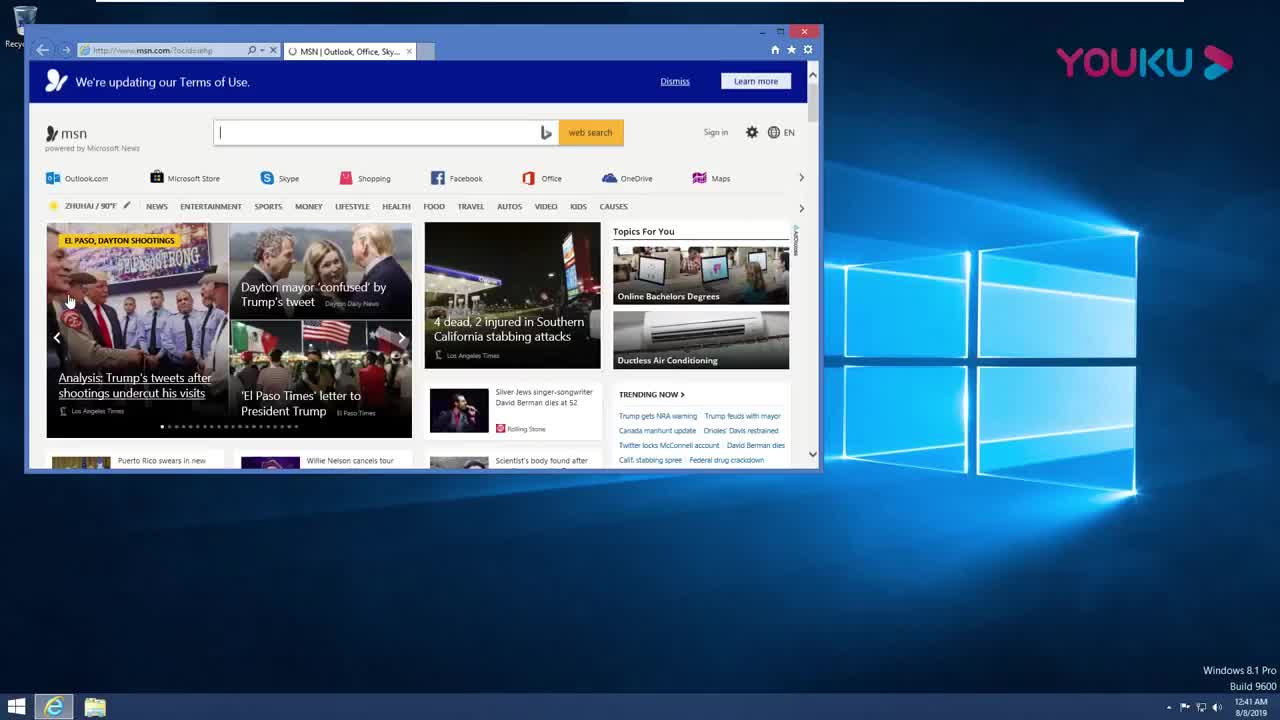Viewport: 1280px width, 720px height.
Task: Go back with the browser Back arrow
Action: [x=42, y=50]
